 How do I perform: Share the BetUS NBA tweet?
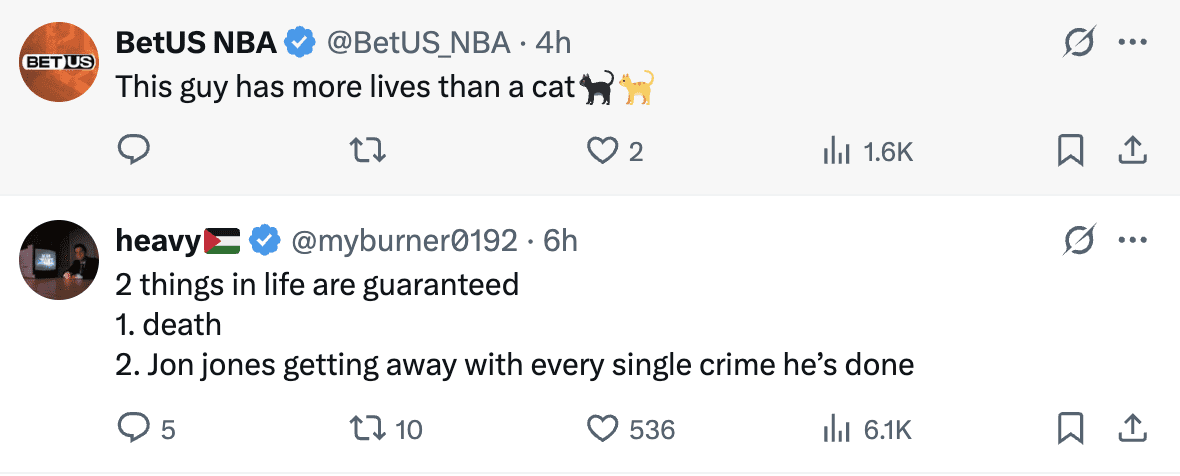tap(1130, 150)
